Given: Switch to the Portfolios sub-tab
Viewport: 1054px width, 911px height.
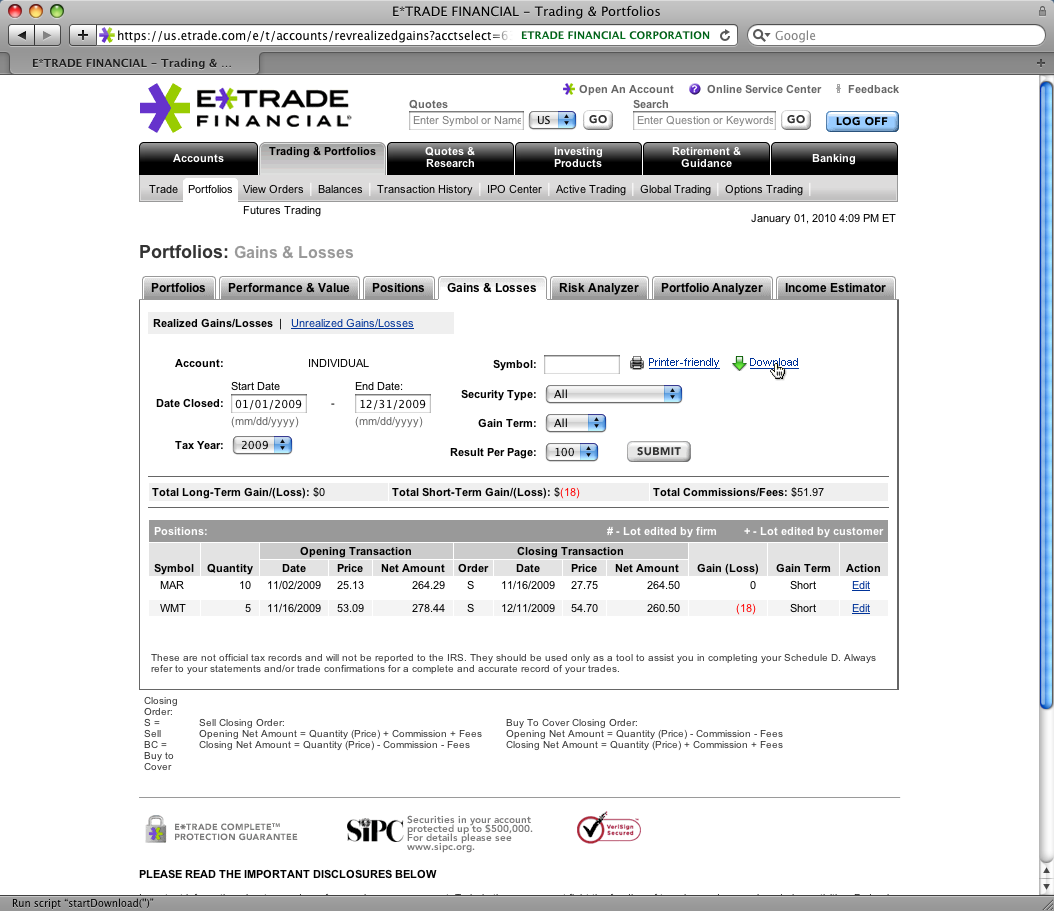Looking at the screenshot, I should 178,288.
